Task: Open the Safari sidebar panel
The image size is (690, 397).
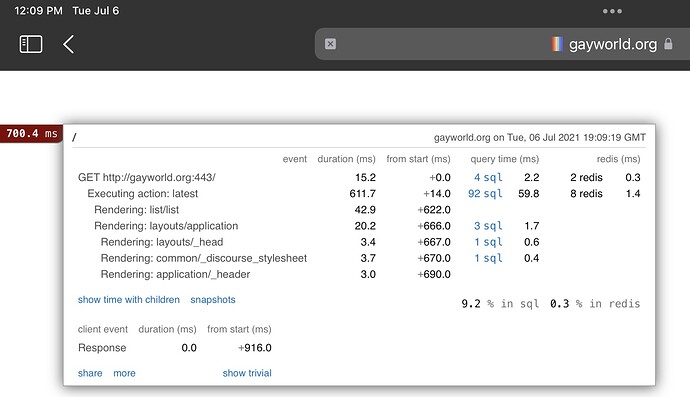Action: (31, 44)
